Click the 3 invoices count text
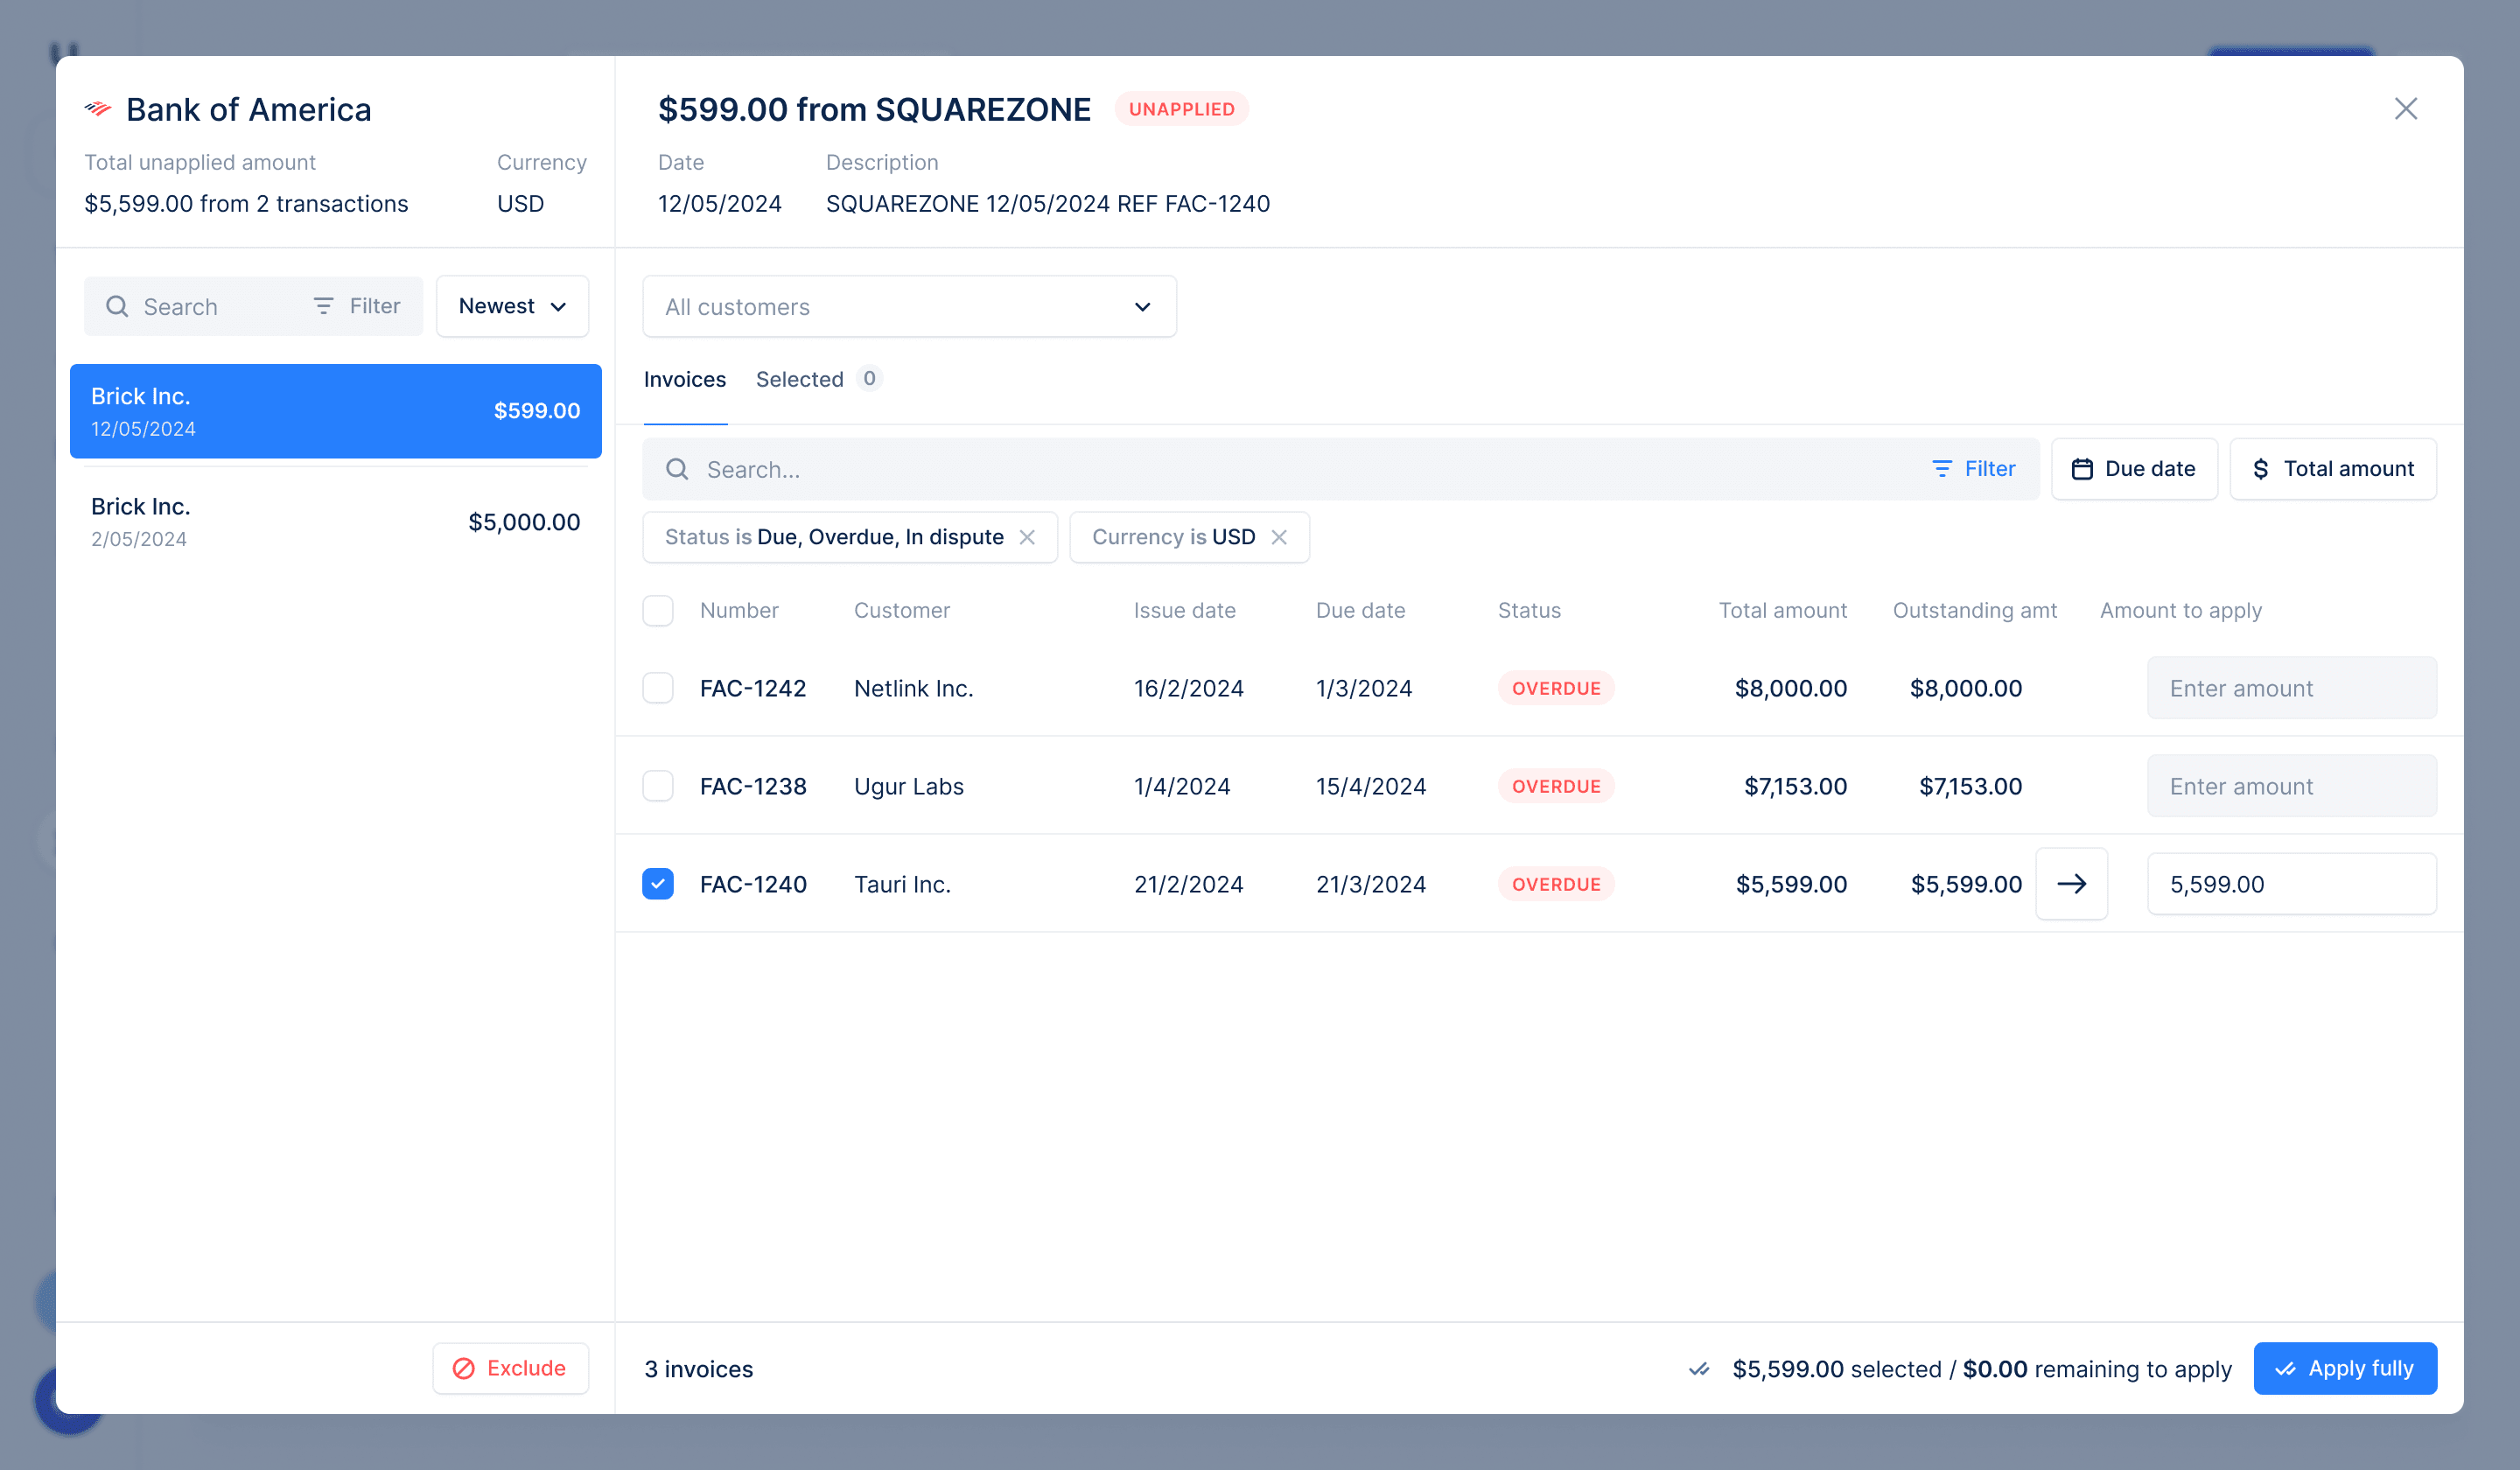Image resolution: width=2520 pixels, height=1470 pixels. click(699, 1369)
